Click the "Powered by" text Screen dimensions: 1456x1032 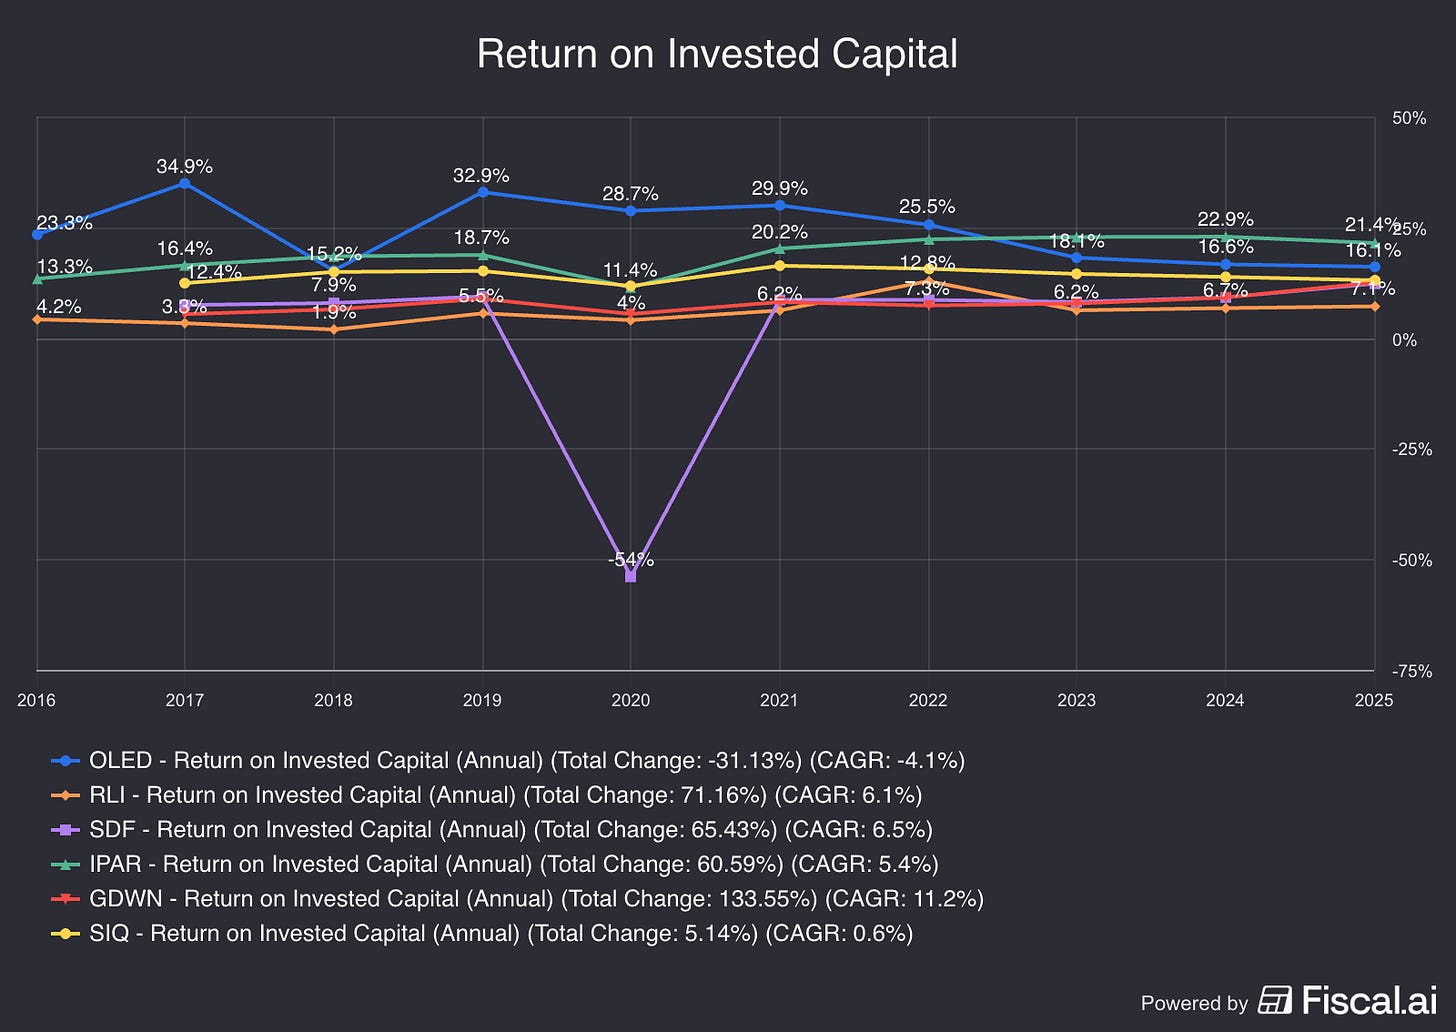(x=1194, y=1003)
